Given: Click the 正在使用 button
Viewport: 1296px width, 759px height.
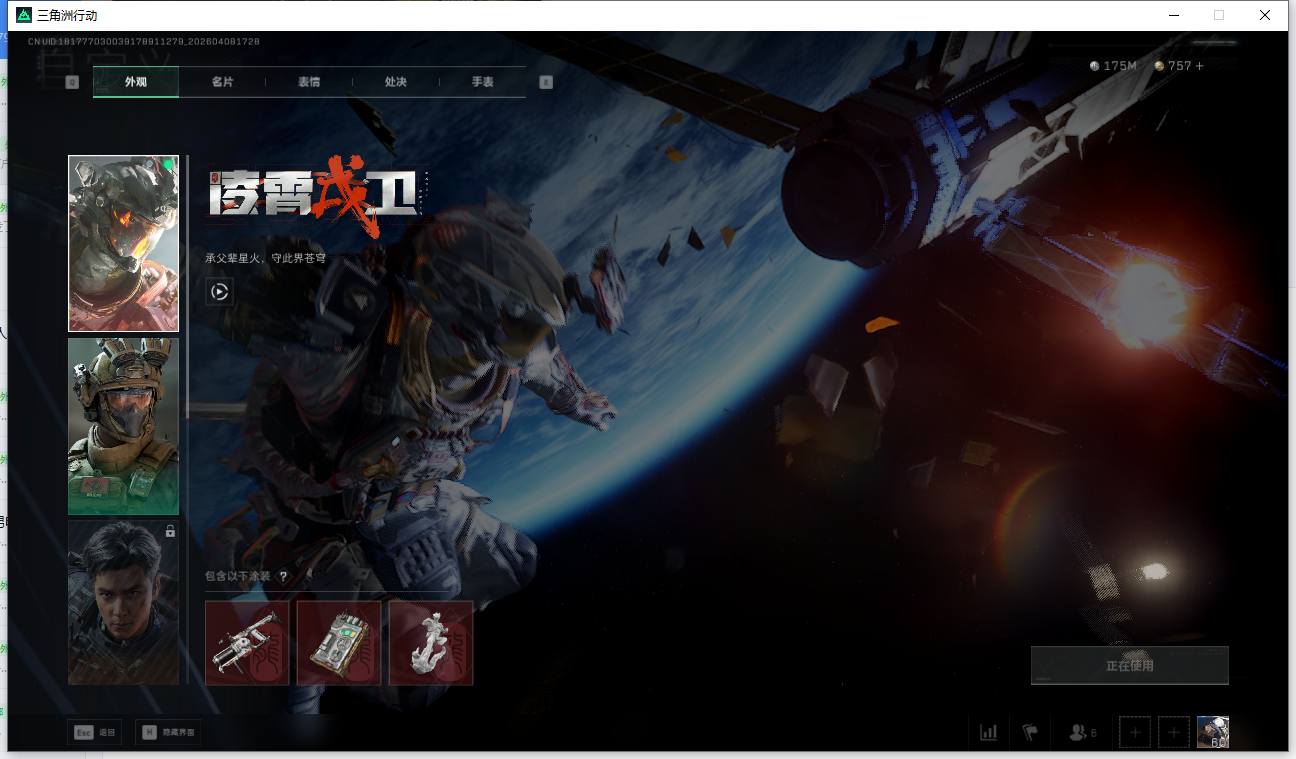Looking at the screenshot, I should tap(1130, 665).
